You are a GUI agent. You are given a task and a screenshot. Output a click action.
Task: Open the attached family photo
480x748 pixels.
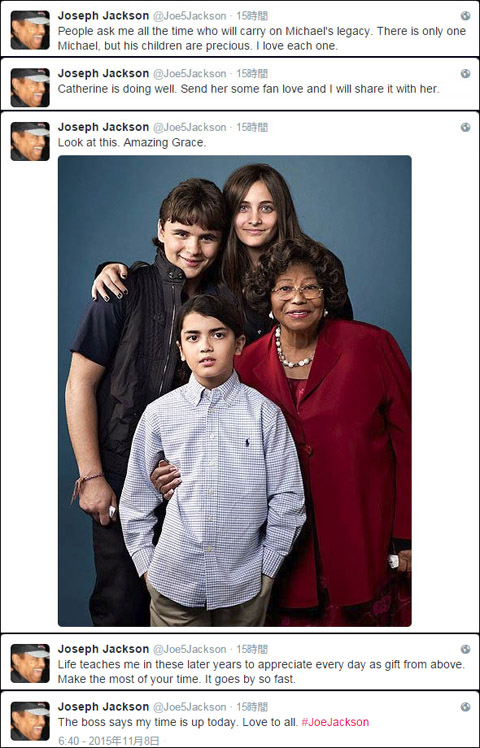pyautogui.click(x=234, y=391)
